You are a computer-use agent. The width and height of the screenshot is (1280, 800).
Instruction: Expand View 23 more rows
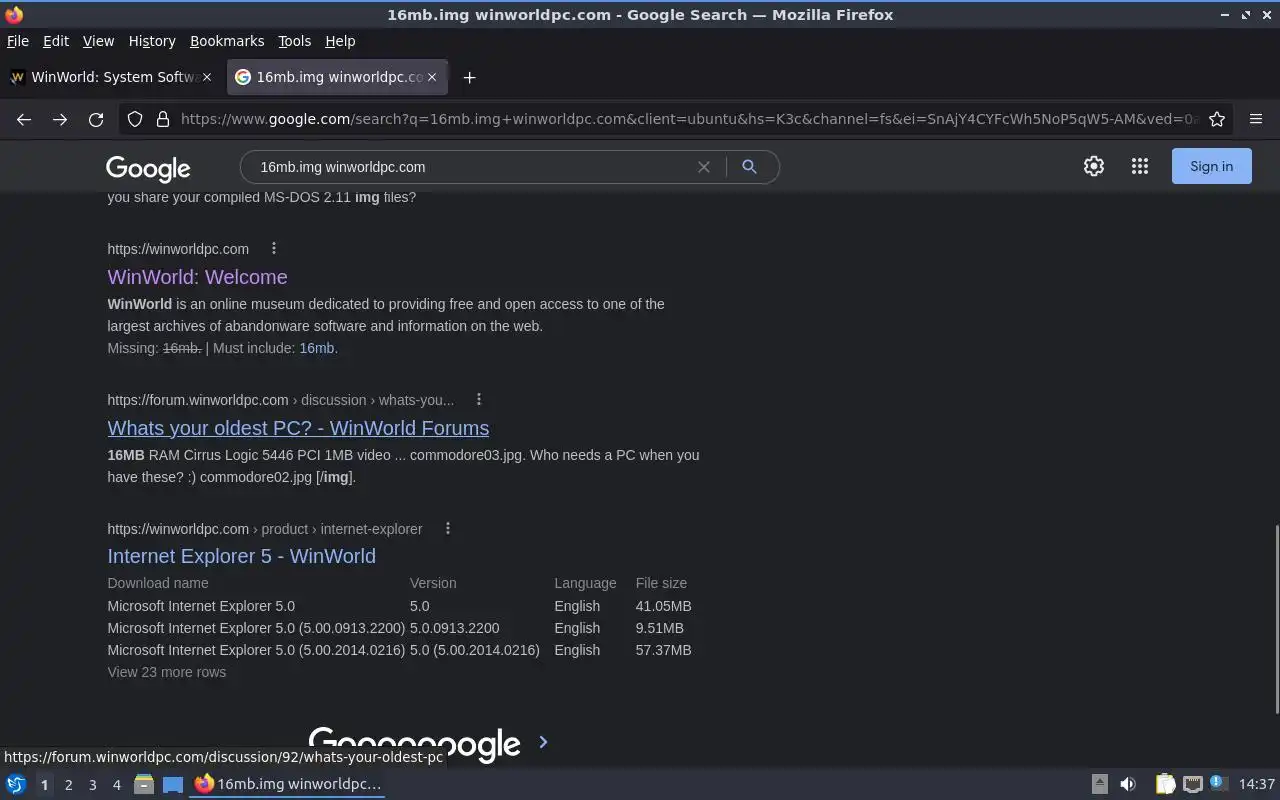point(167,672)
